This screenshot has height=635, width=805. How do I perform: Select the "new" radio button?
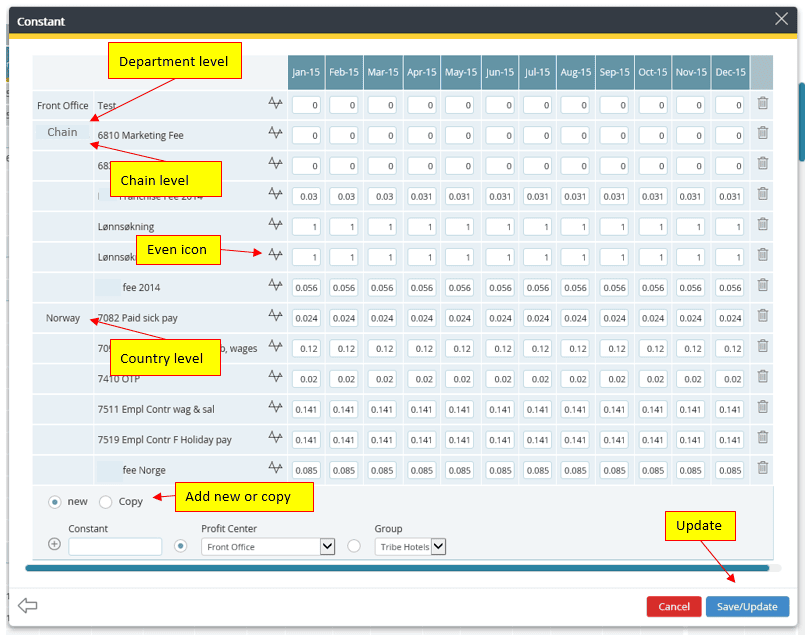click(x=54, y=501)
